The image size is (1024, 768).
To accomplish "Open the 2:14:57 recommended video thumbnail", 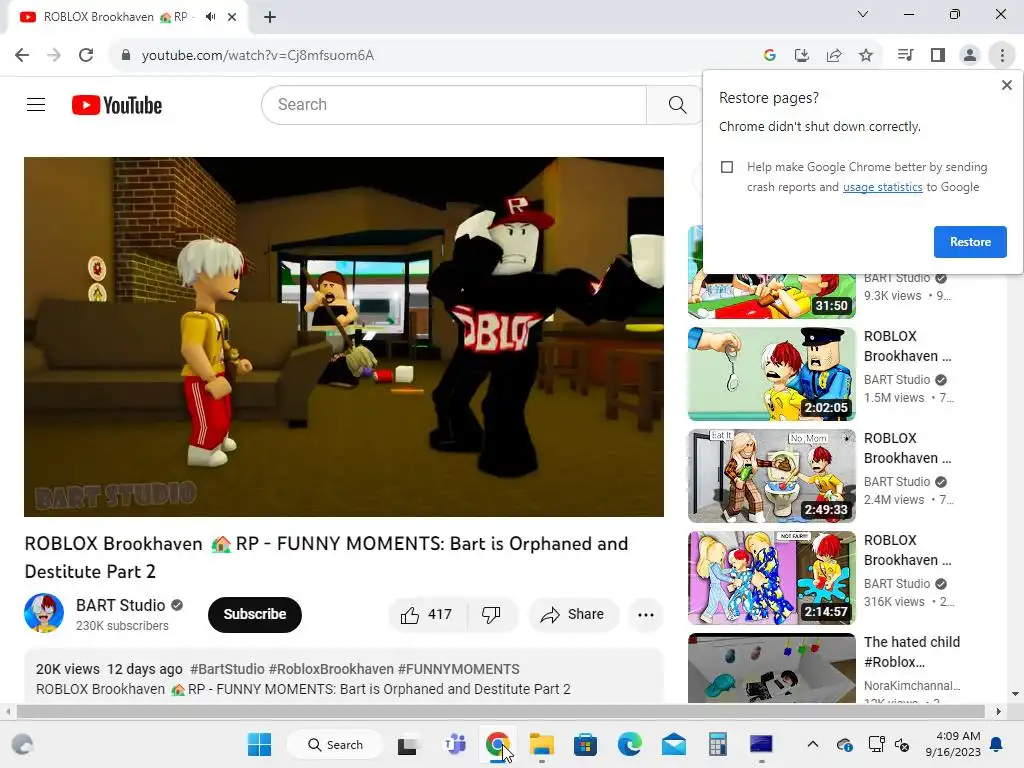I will 771,577.
